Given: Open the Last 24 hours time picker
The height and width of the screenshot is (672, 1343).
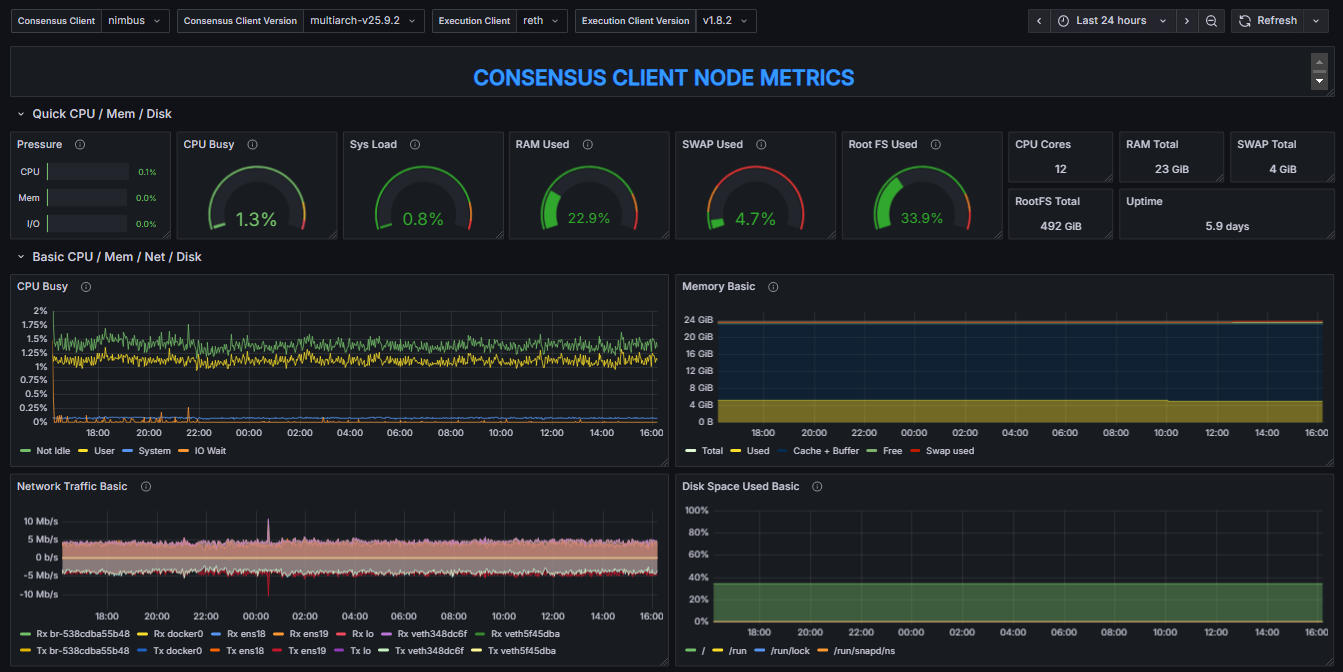Looking at the screenshot, I should 1110,21.
